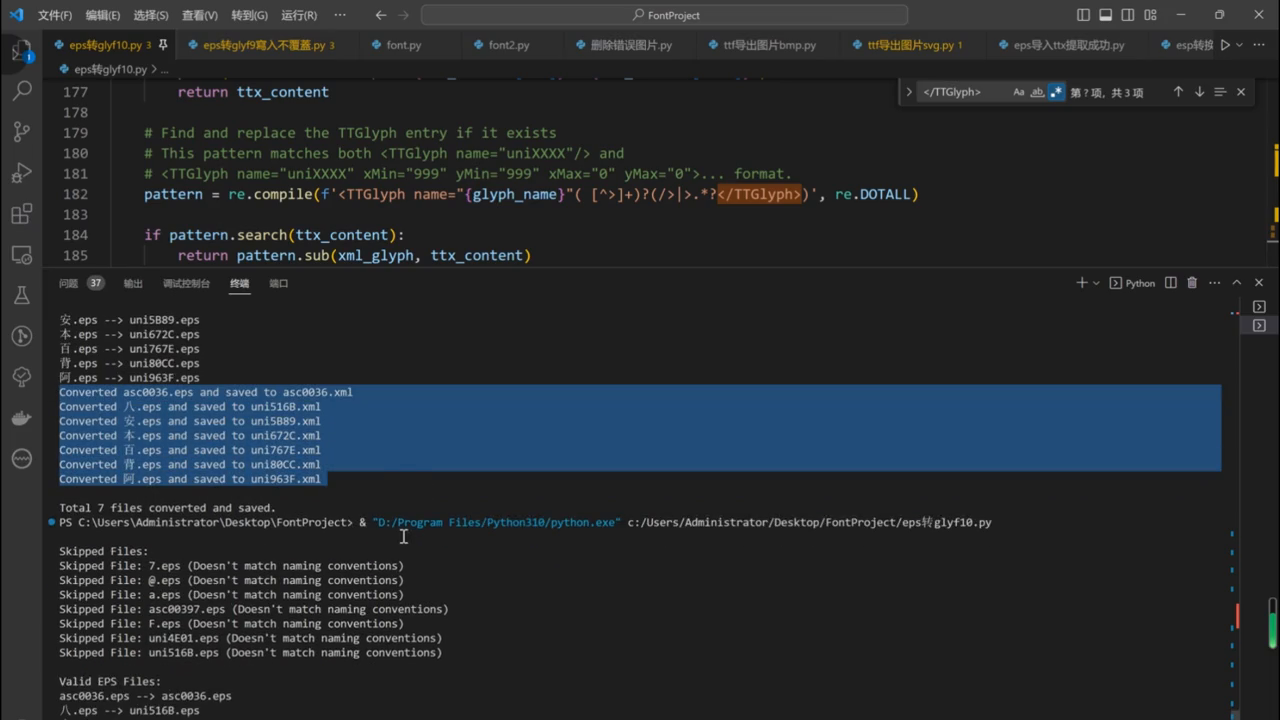Click the FontProject command center search box
Viewport: 1280px width, 720px height.
pos(665,15)
